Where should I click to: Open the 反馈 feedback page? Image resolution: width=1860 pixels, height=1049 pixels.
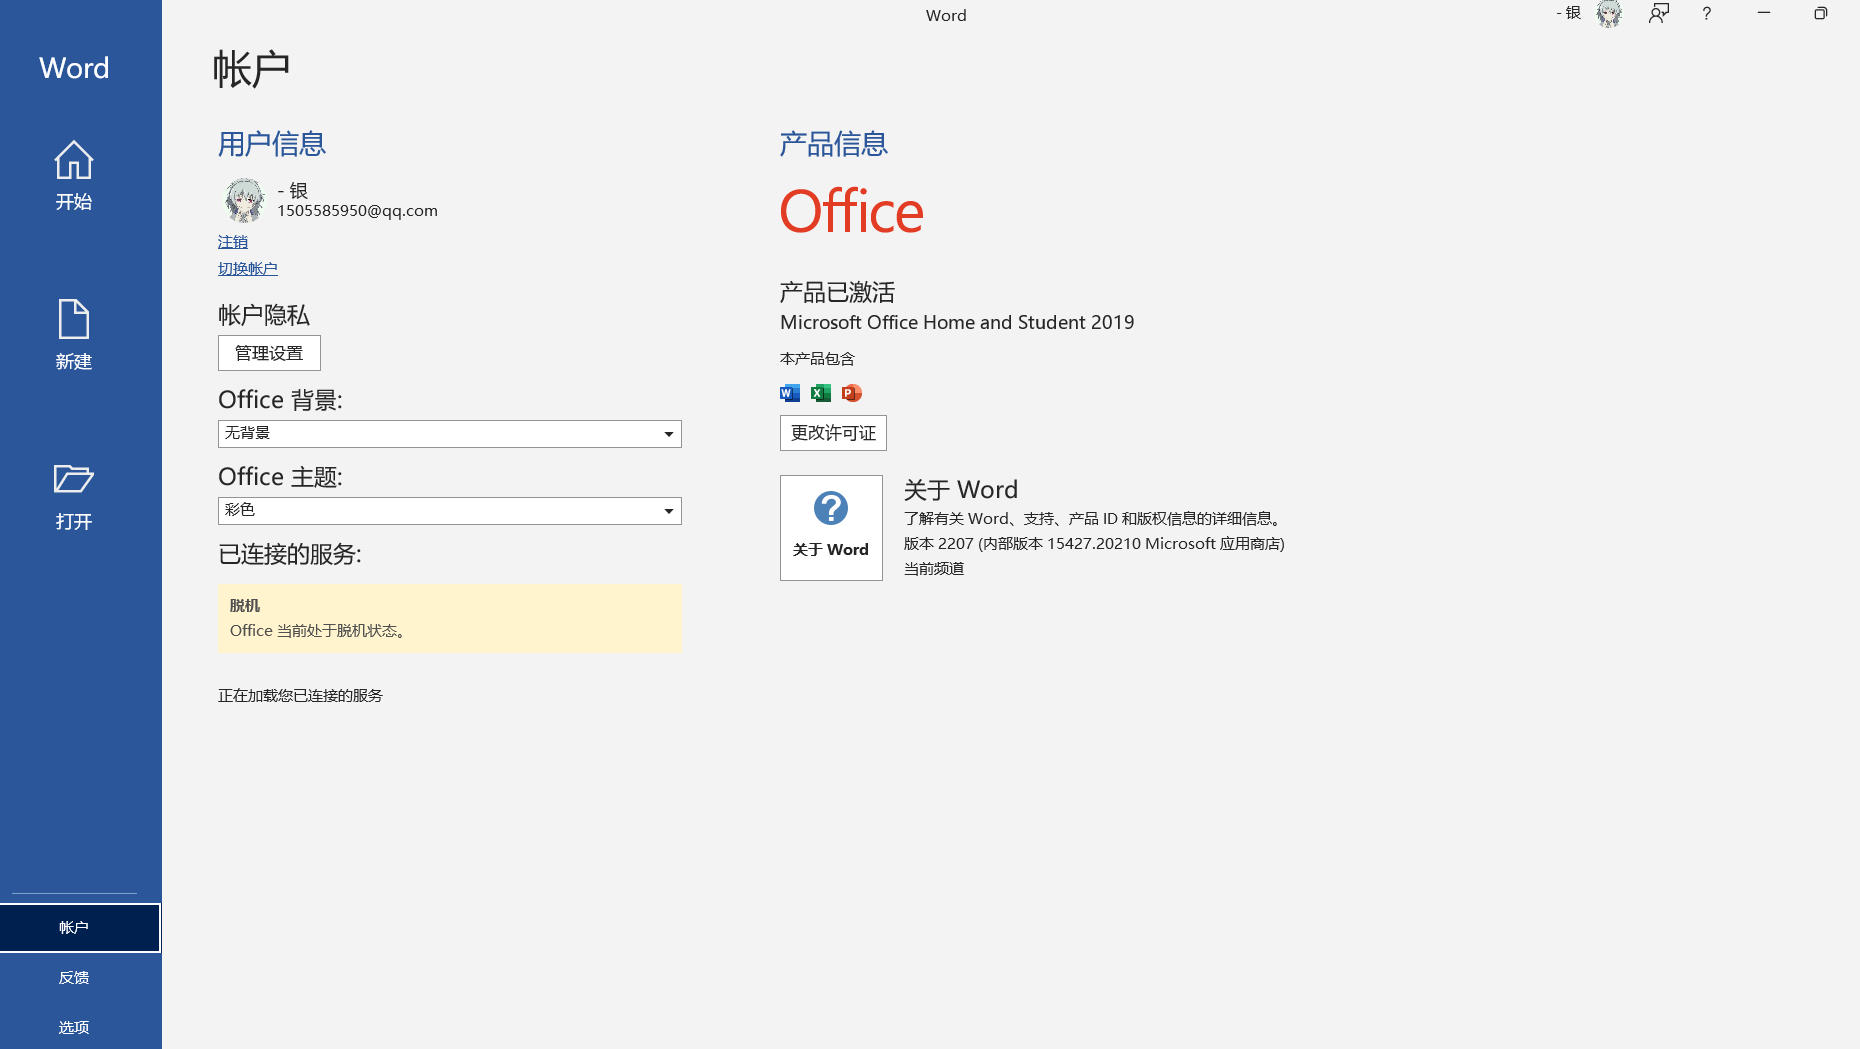[x=80, y=978]
